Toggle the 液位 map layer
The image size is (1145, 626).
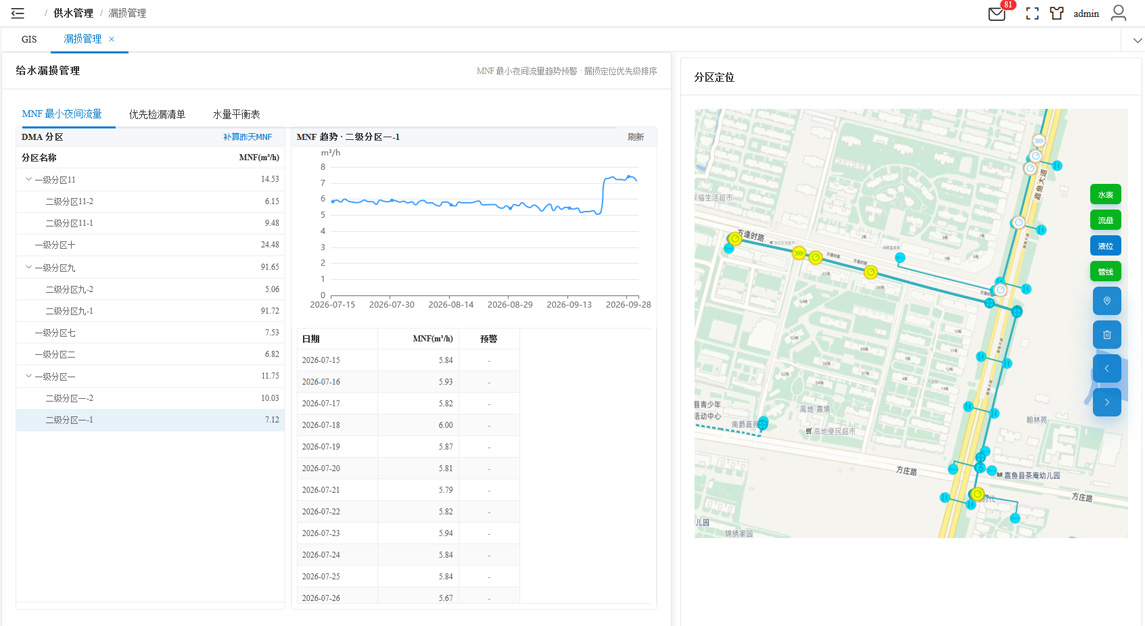(1105, 245)
